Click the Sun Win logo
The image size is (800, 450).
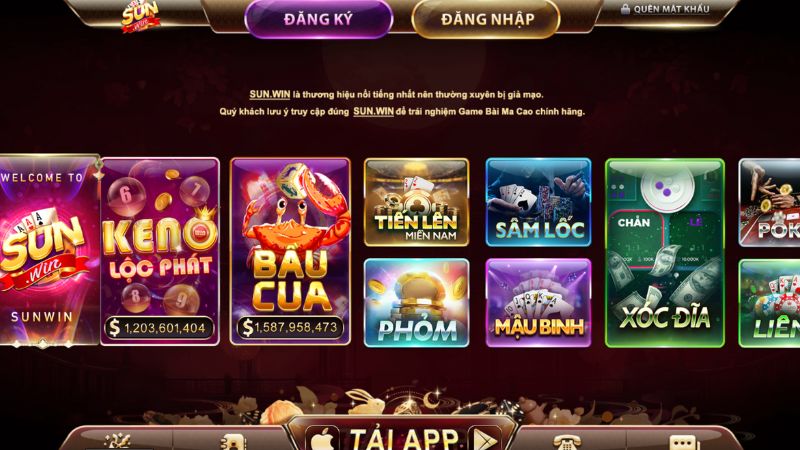(140, 16)
